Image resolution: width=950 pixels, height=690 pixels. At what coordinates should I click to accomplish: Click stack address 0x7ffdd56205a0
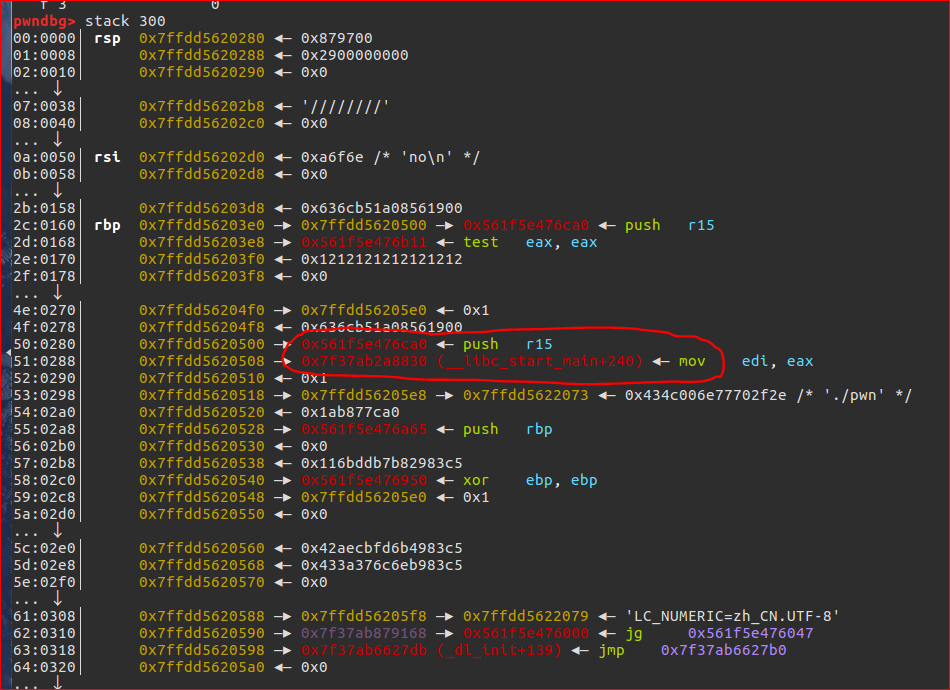tap(202, 667)
